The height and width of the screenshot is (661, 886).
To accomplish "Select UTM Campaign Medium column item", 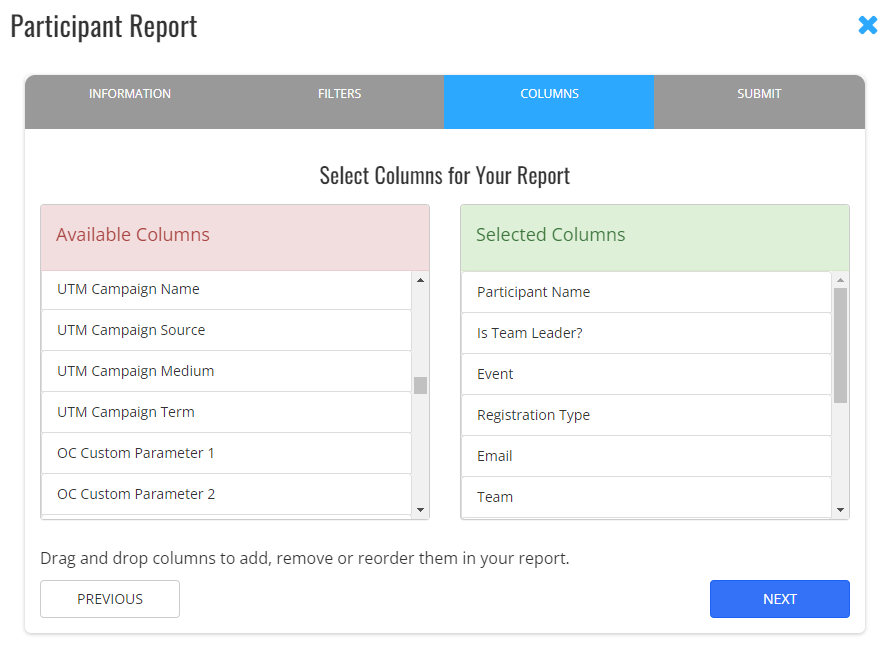I will coord(226,371).
